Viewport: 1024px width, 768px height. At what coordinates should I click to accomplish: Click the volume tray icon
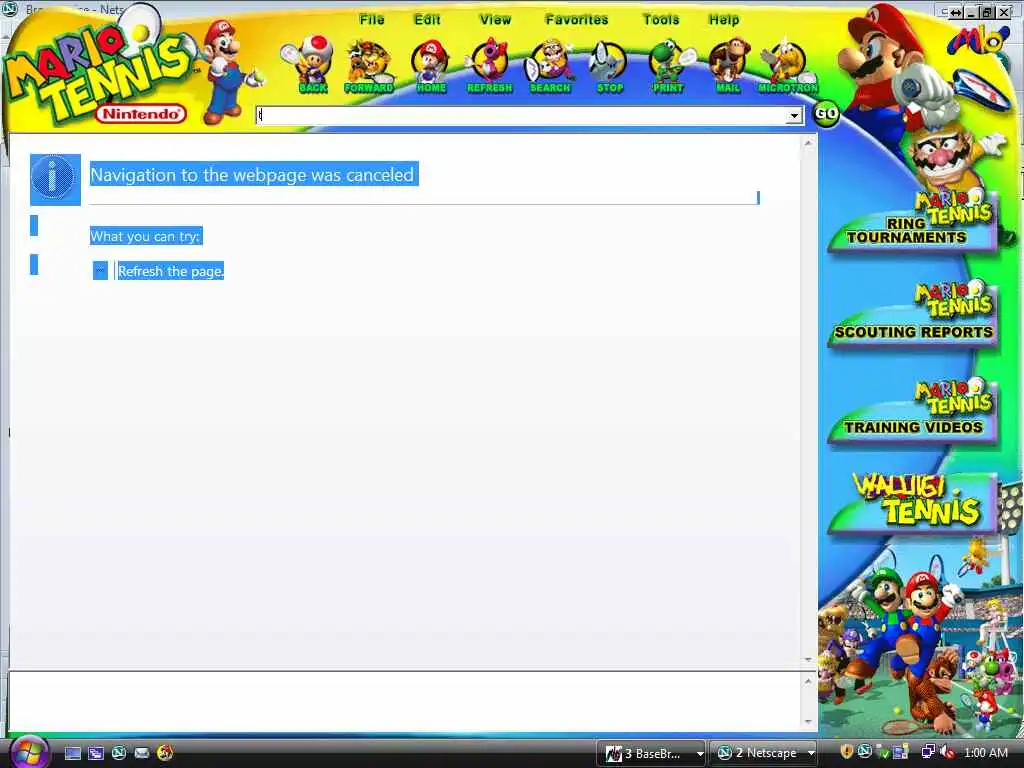coord(948,753)
